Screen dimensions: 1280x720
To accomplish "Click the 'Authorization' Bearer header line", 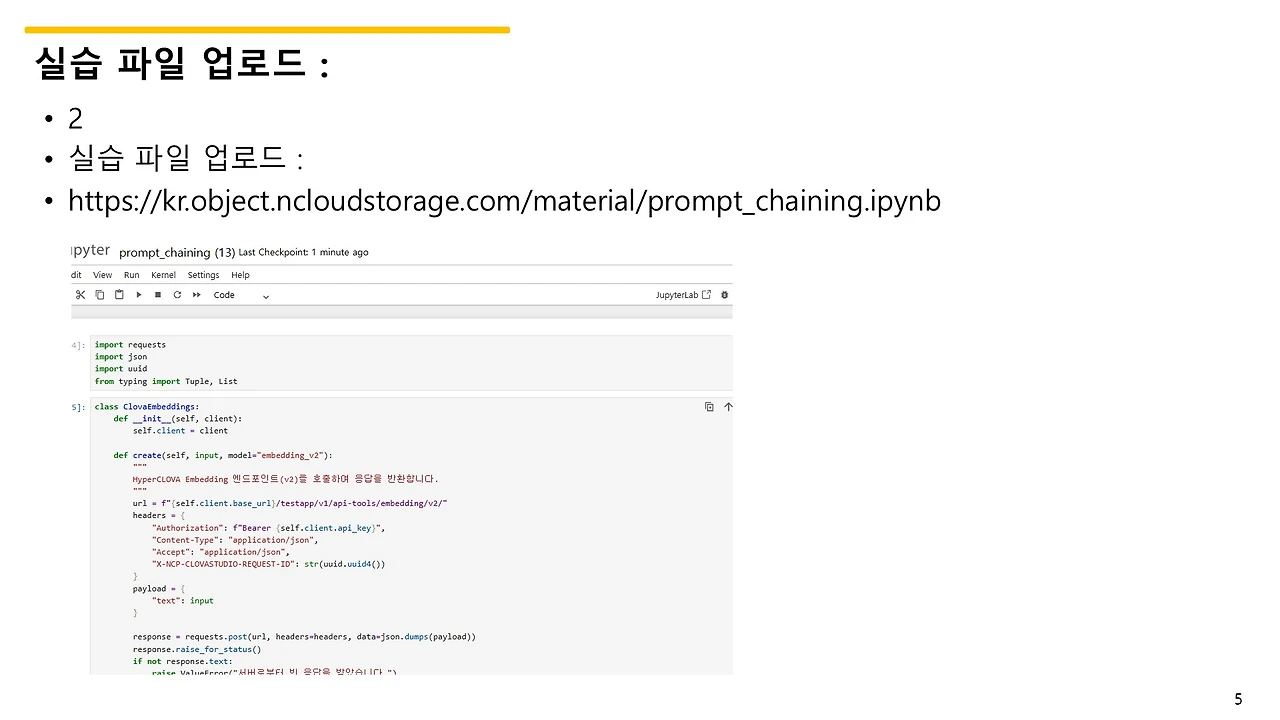I will (268, 528).
